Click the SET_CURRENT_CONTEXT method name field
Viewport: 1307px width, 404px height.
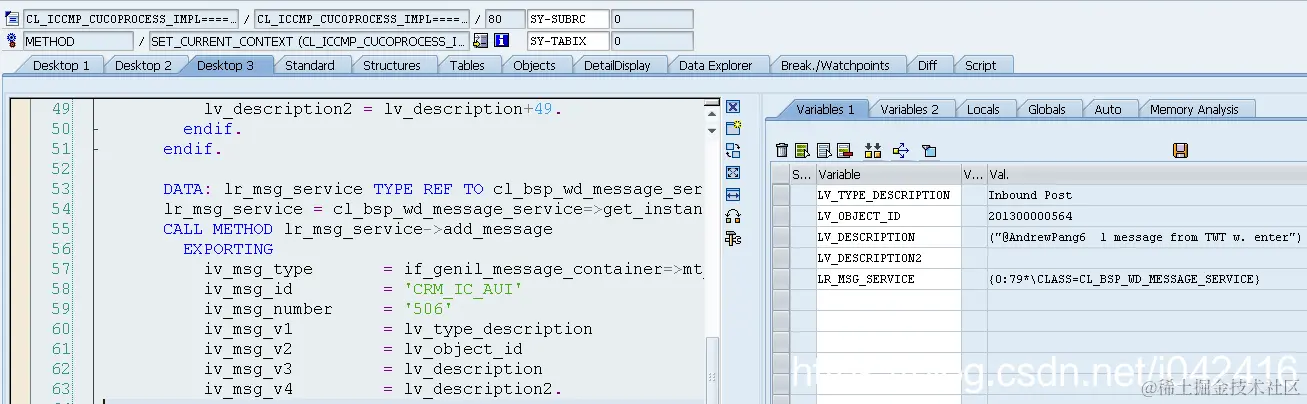pos(309,41)
